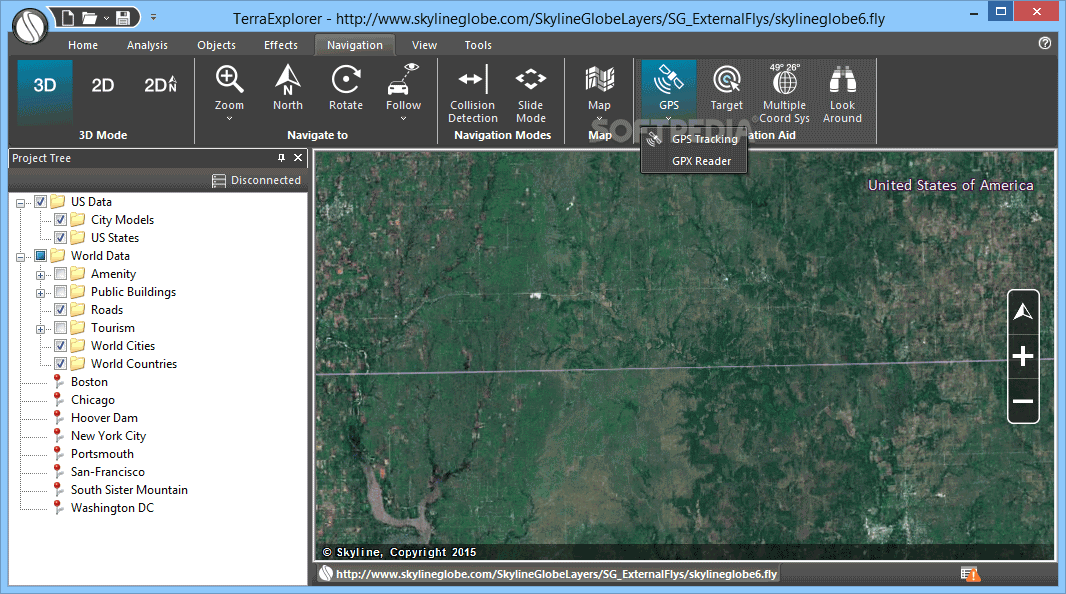Expand the Public Buildings folder
This screenshot has height=594, width=1066.
pos(41,293)
